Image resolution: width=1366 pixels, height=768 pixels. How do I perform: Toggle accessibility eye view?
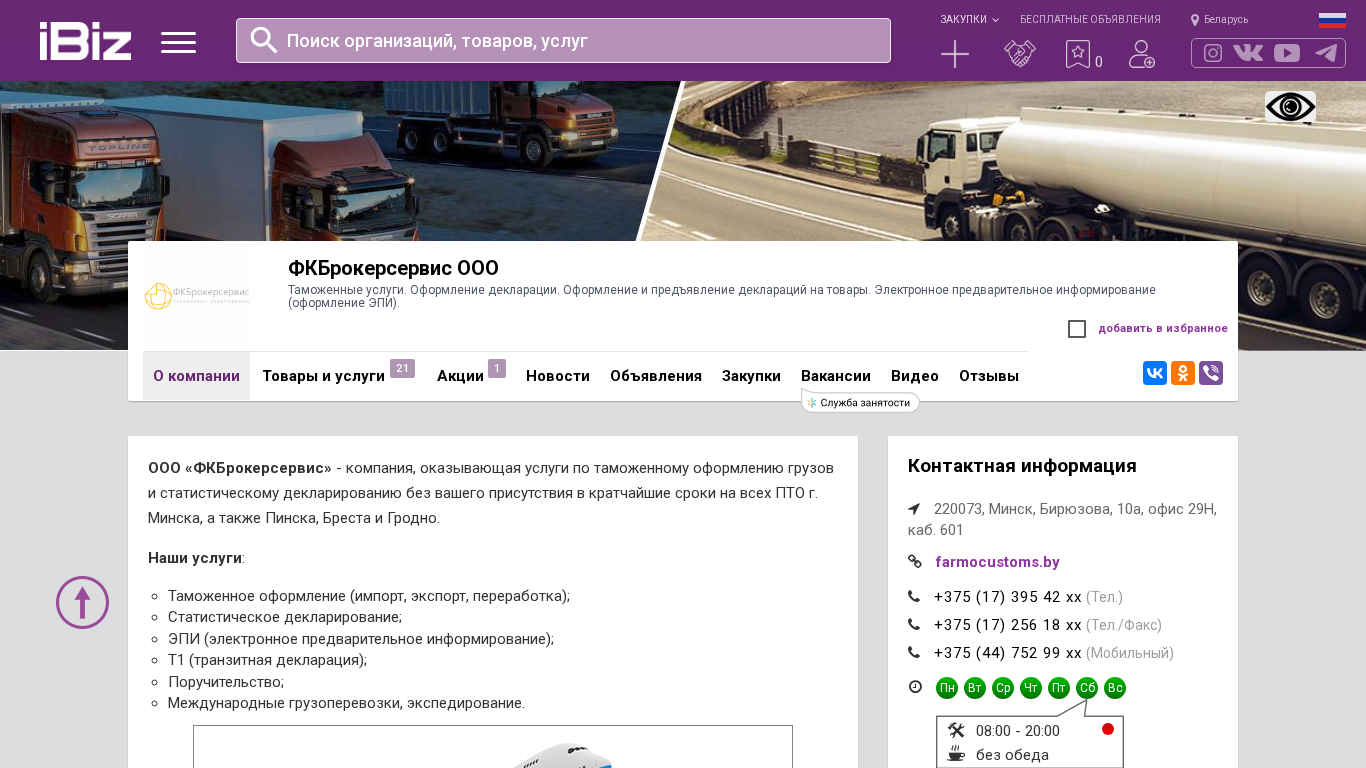[1290, 107]
